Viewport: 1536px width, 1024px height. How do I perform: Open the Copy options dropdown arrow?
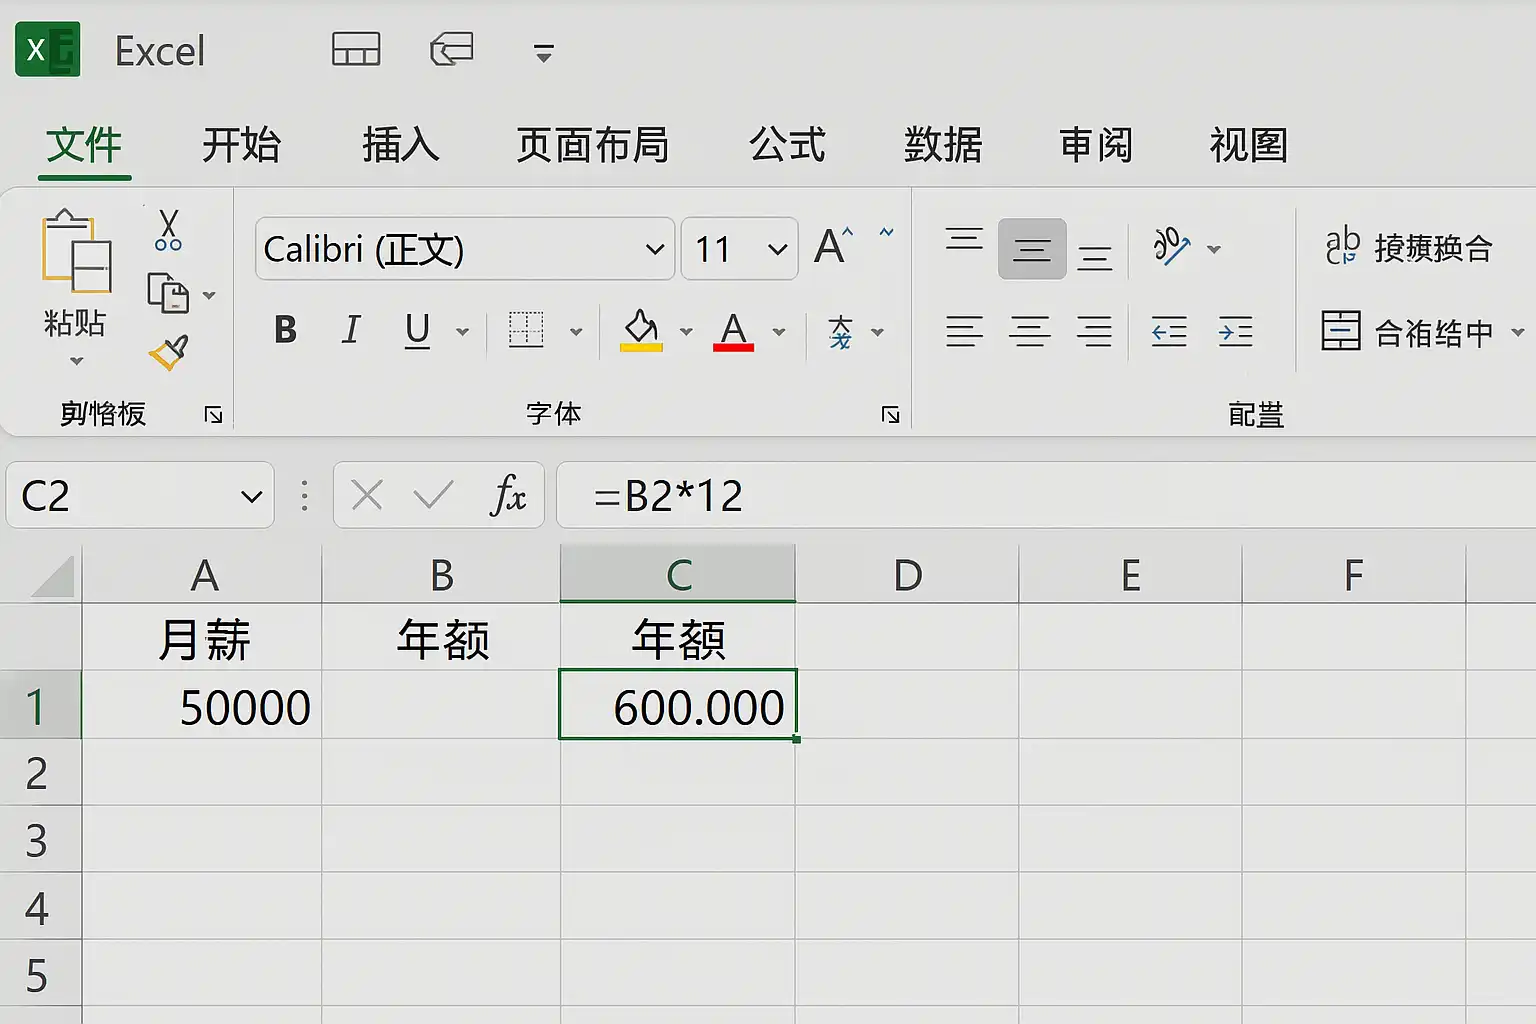[x=209, y=295]
